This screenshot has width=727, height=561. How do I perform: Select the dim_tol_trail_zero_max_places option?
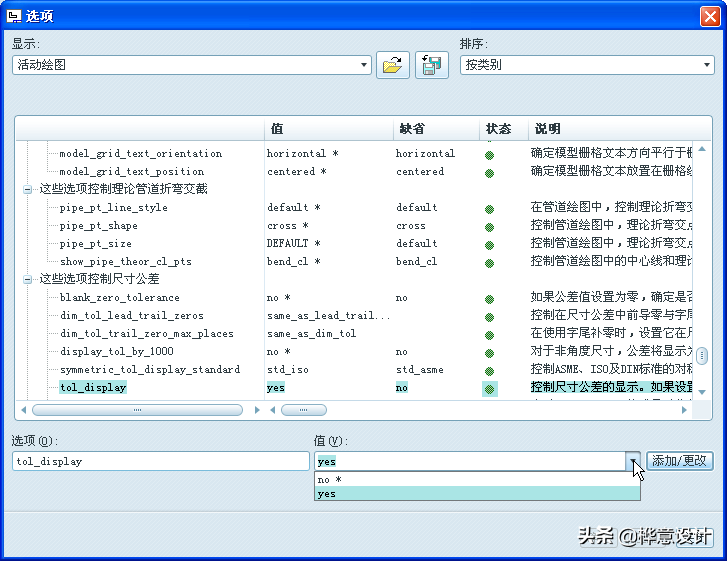click(147, 334)
